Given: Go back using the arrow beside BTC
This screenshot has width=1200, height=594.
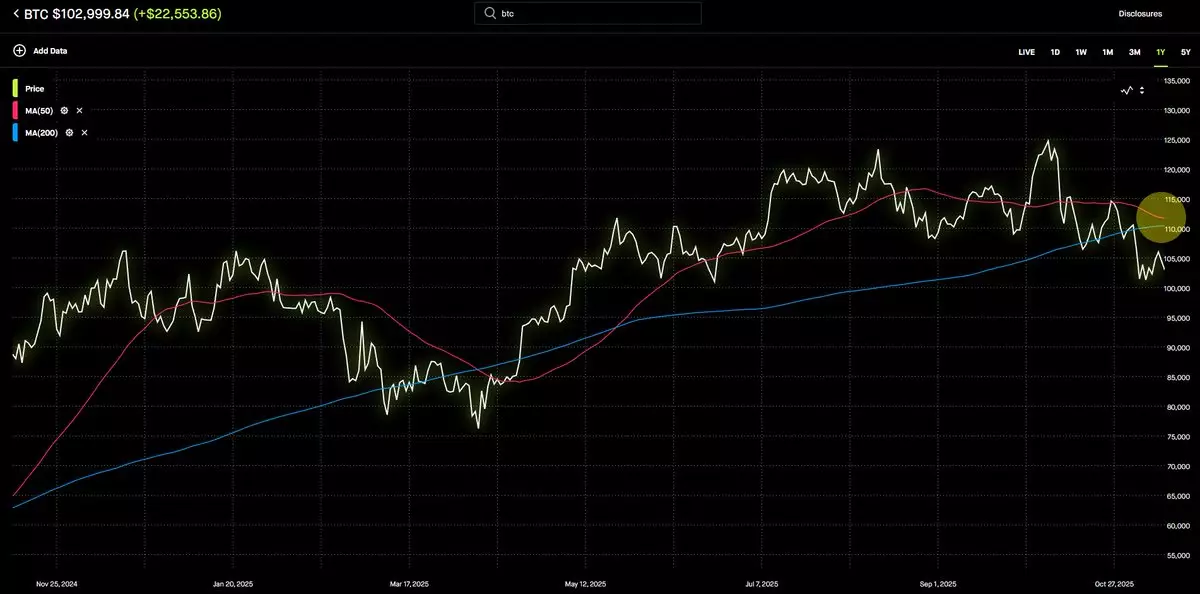Looking at the screenshot, I should point(16,13).
